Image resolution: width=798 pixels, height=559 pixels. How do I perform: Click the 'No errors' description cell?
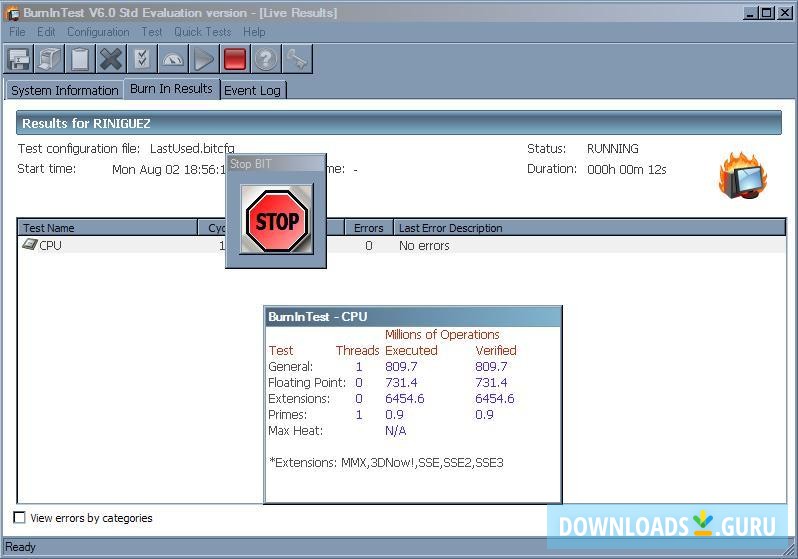click(424, 245)
